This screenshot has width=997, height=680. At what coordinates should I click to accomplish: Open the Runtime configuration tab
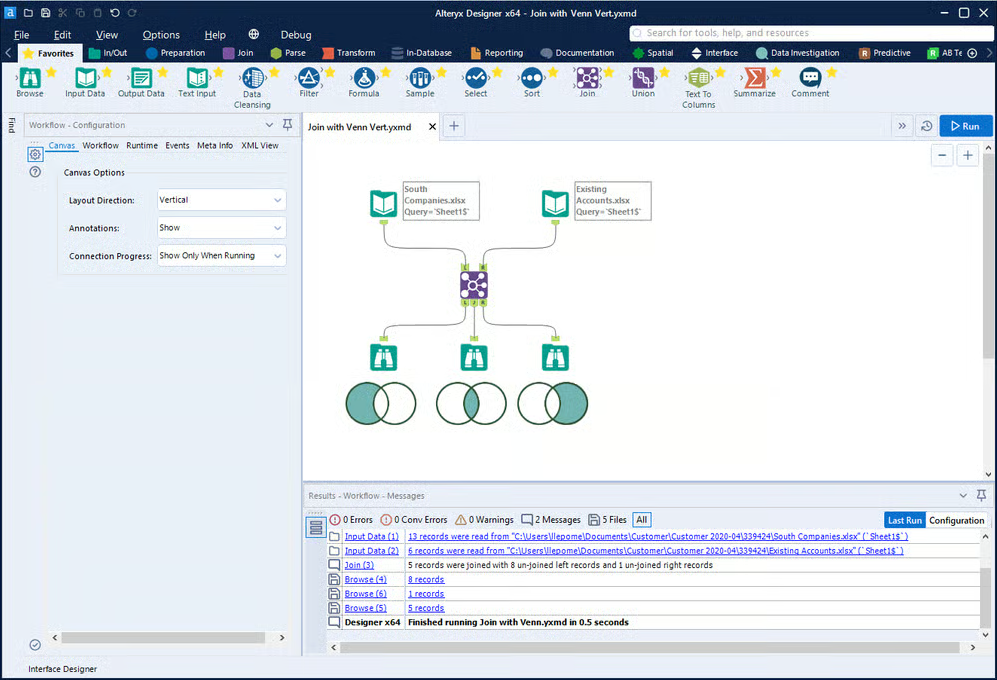click(142, 145)
